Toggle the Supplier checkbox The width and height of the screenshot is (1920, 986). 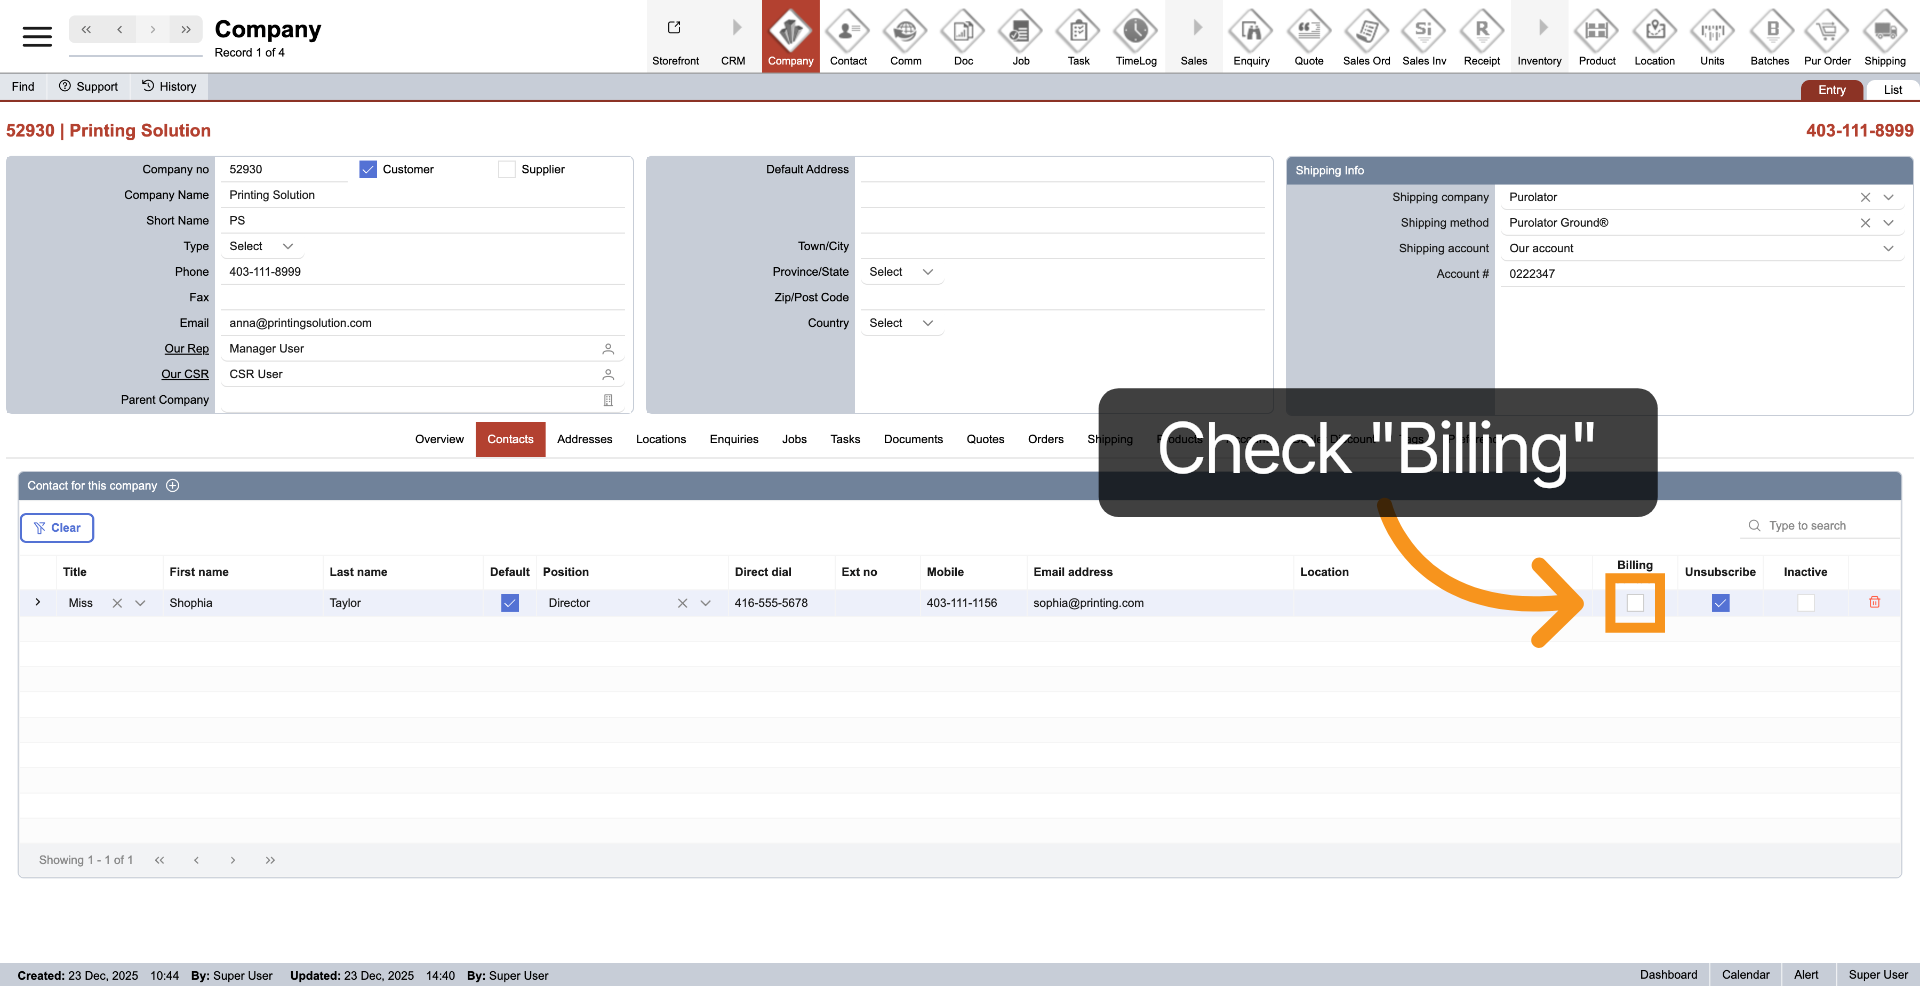click(507, 170)
